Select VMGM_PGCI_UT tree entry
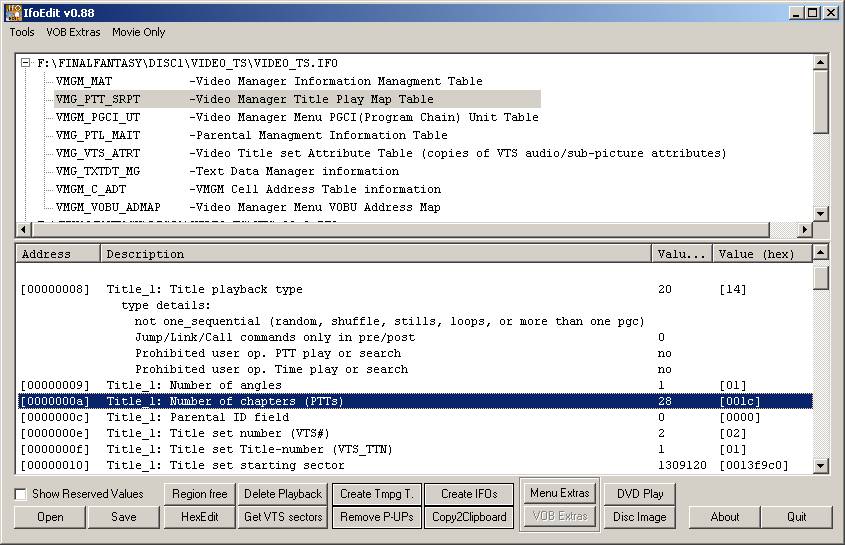The image size is (845, 545). click(98, 117)
